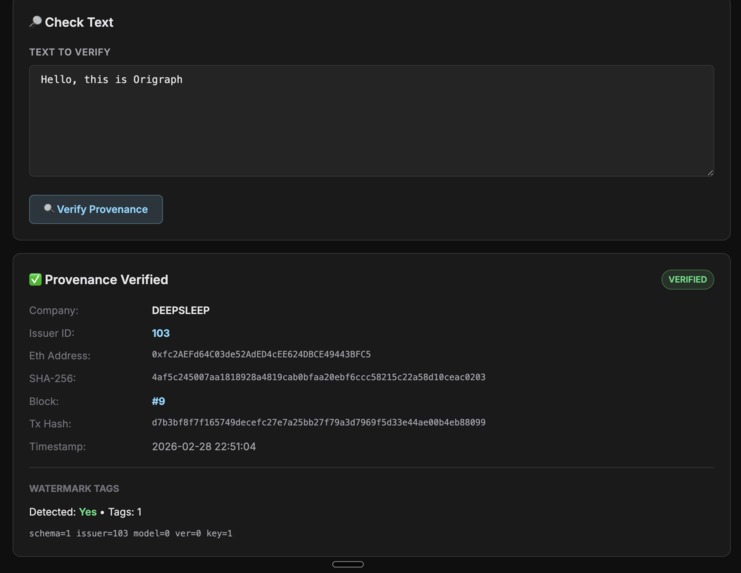Click the Company: field label

point(54,310)
